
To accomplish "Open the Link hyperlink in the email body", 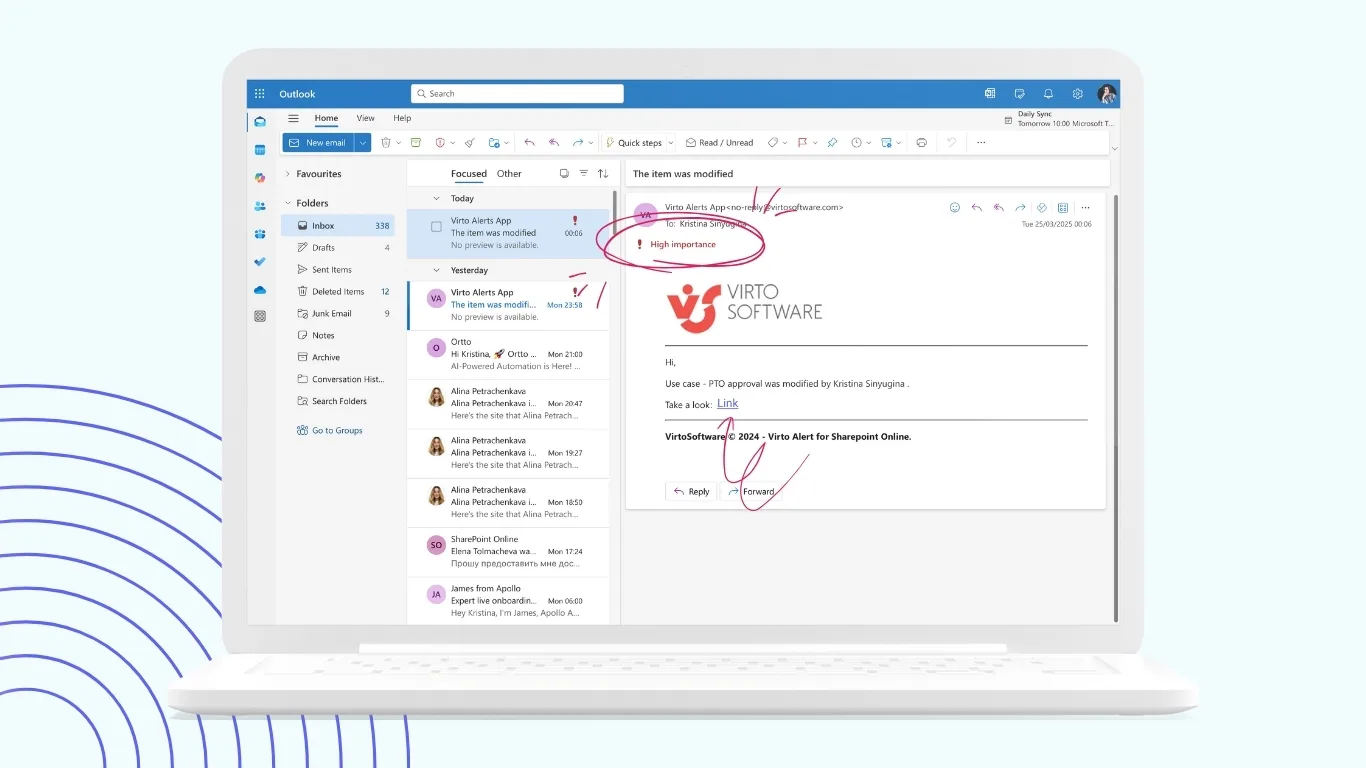I will pos(727,403).
